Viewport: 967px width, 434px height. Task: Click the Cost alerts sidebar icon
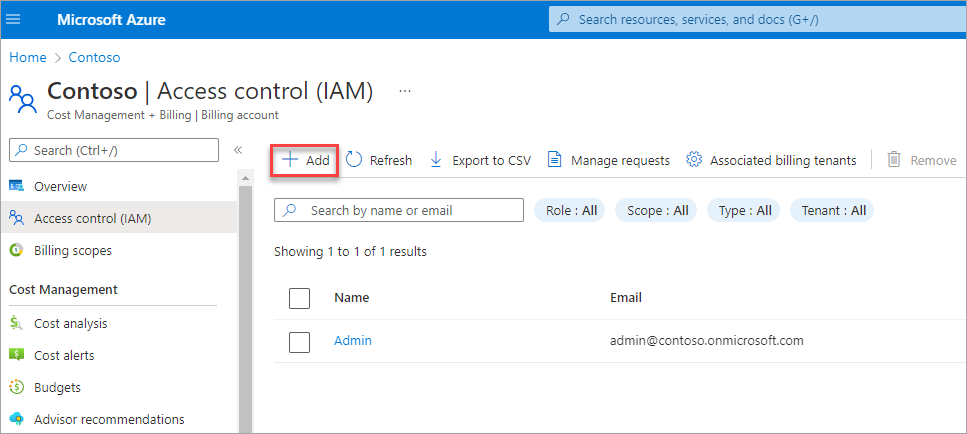click(x=17, y=355)
